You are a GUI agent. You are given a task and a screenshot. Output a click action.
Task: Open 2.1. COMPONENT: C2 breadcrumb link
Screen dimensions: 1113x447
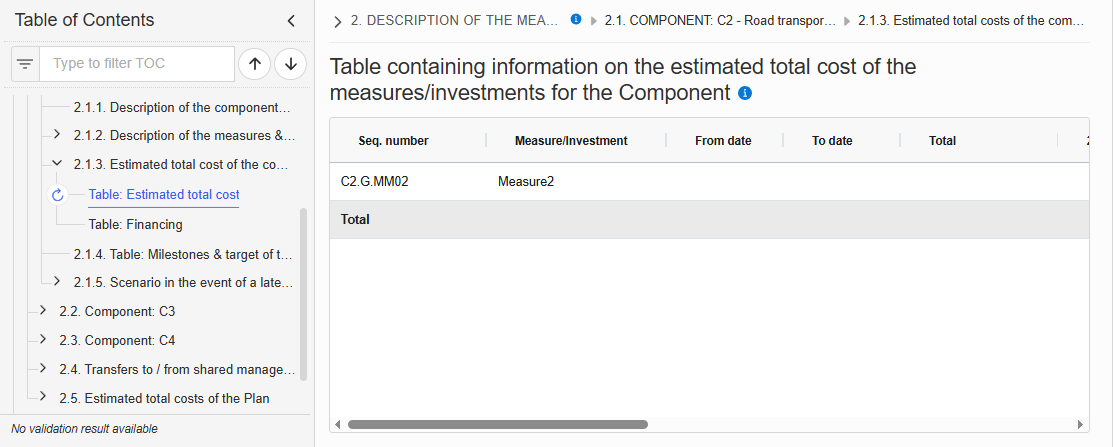tap(720, 21)
